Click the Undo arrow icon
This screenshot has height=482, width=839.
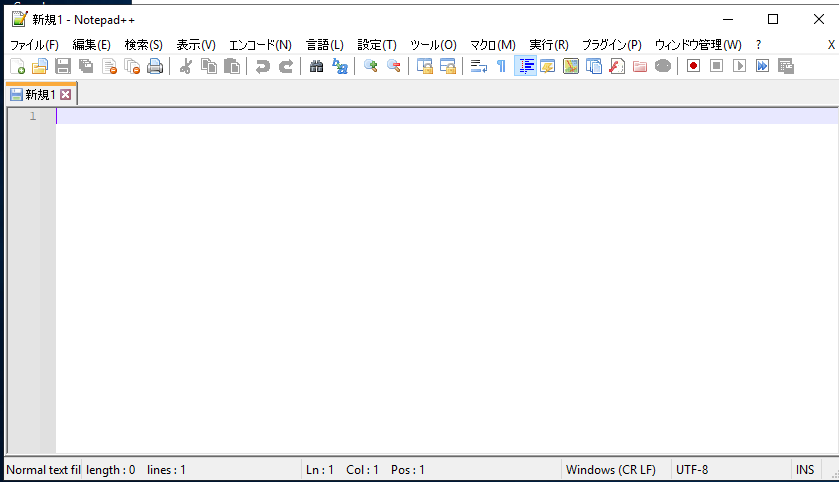click(x=262, y=66)
